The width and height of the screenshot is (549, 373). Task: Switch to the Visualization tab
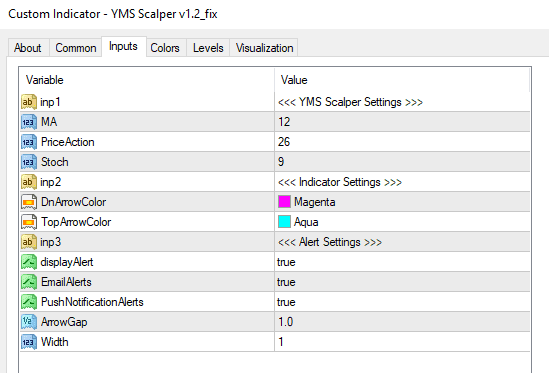point(264,48)
